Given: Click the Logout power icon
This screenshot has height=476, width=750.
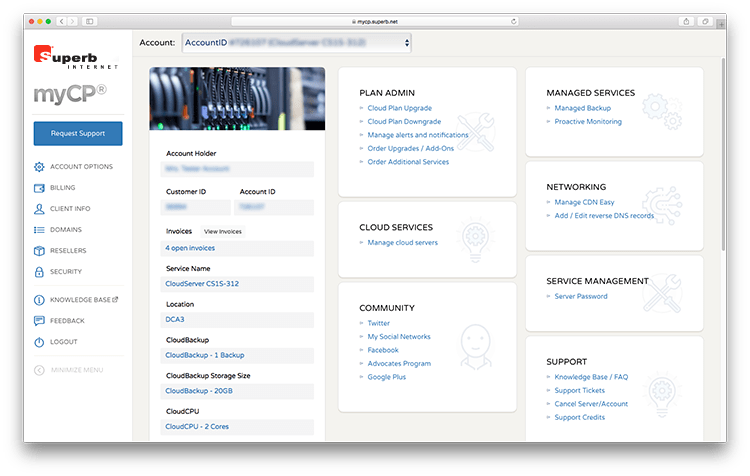Looking at the screenshot, I should click(39, 342).
